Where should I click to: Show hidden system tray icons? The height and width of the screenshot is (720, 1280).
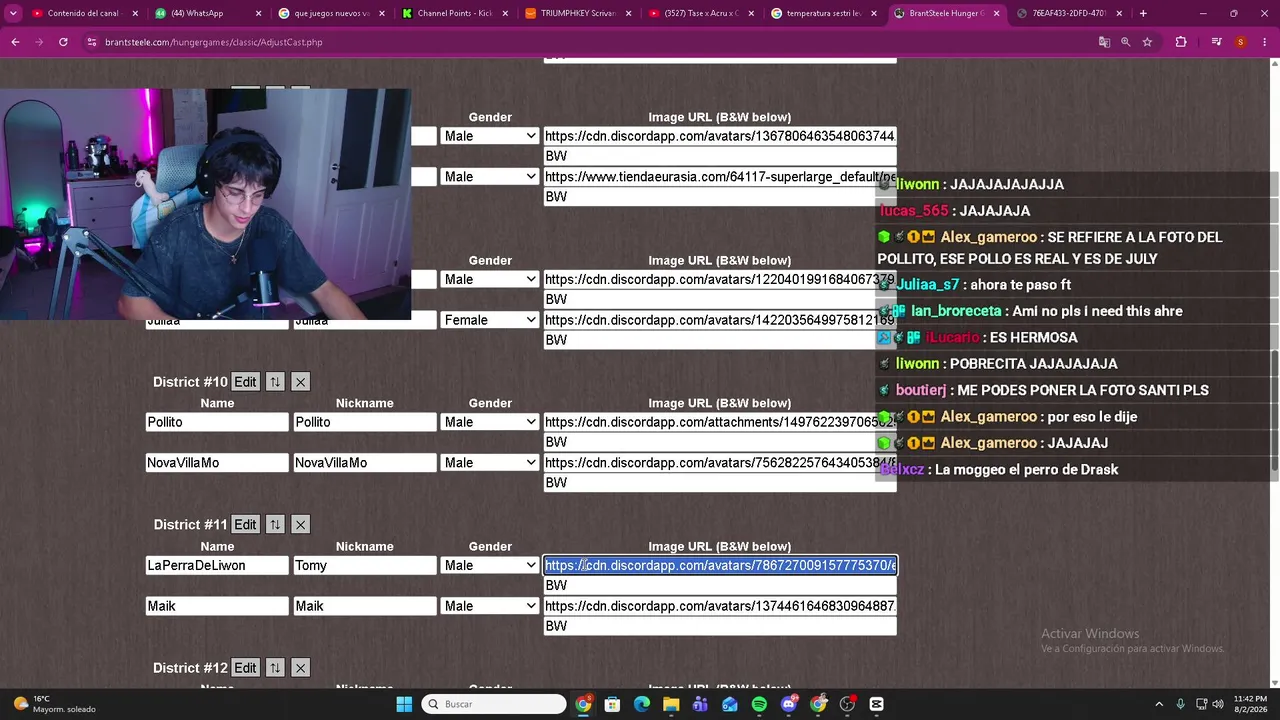pyautogui.click(x=1159, y=704)
